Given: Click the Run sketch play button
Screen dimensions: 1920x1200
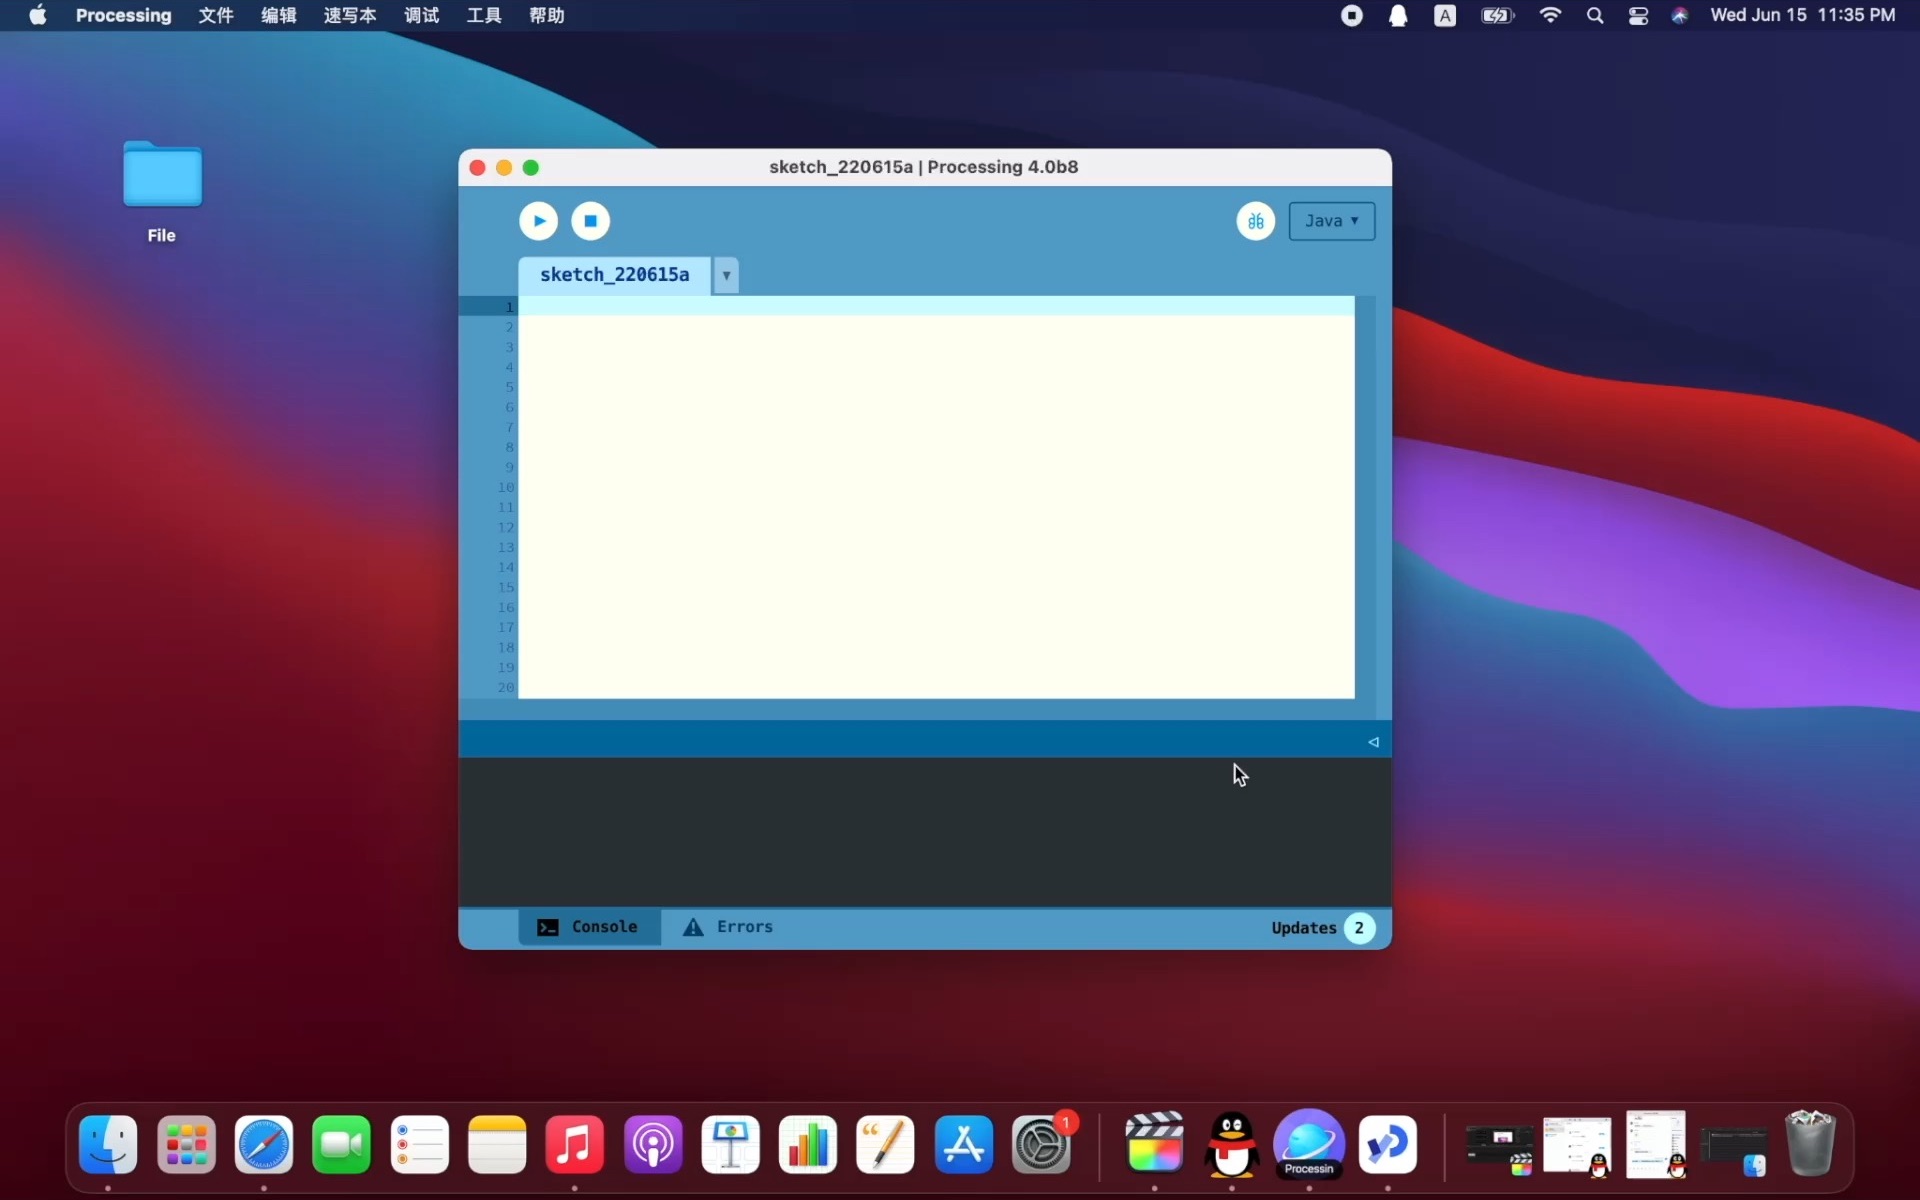Looking at the screenshot, I should pos(538,221).
